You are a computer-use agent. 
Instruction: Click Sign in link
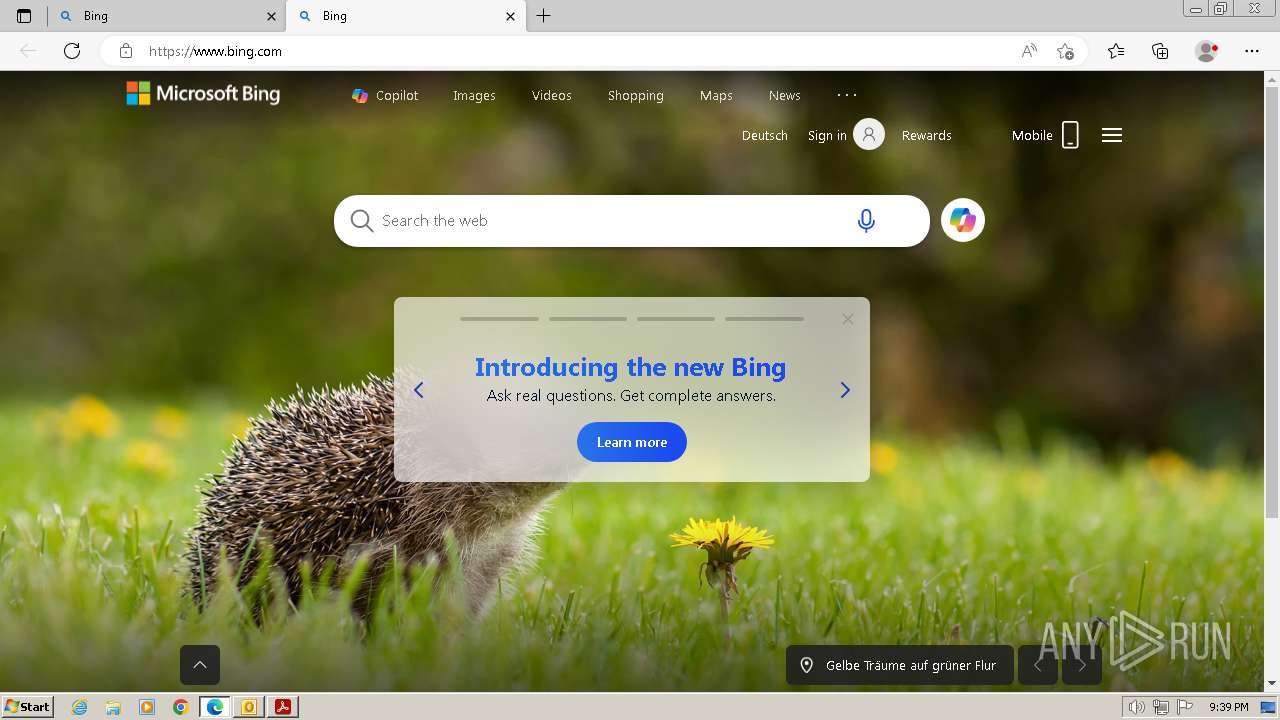[827, 135]
